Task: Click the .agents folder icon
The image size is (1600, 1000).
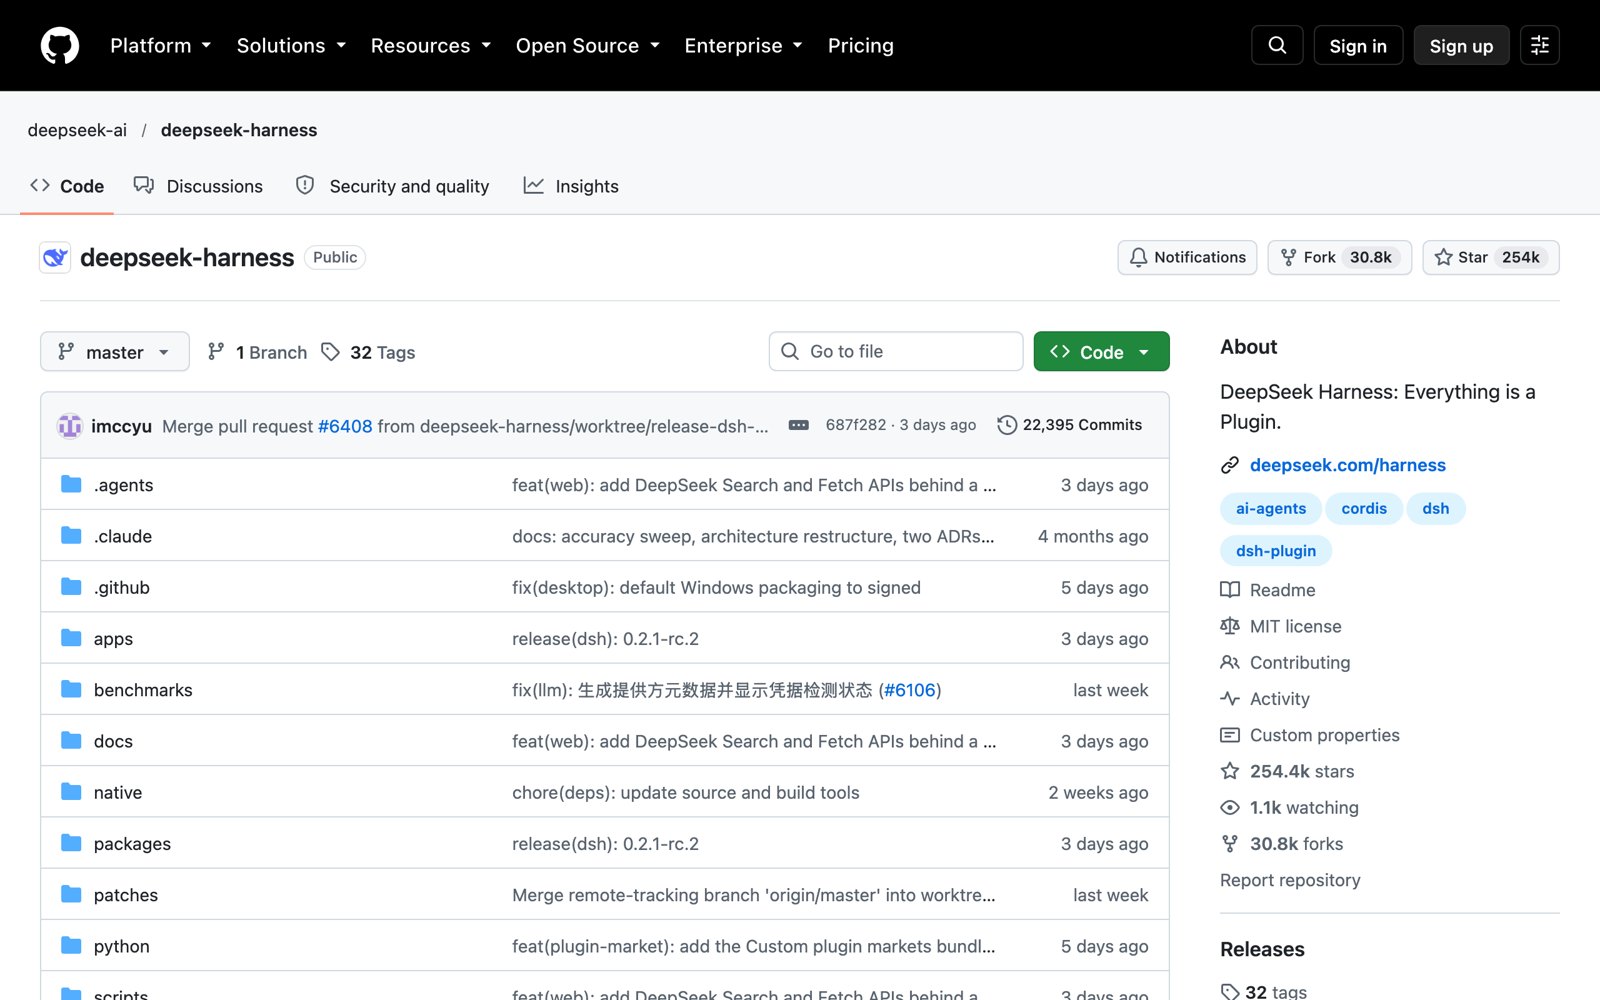Action: point(71,485)
